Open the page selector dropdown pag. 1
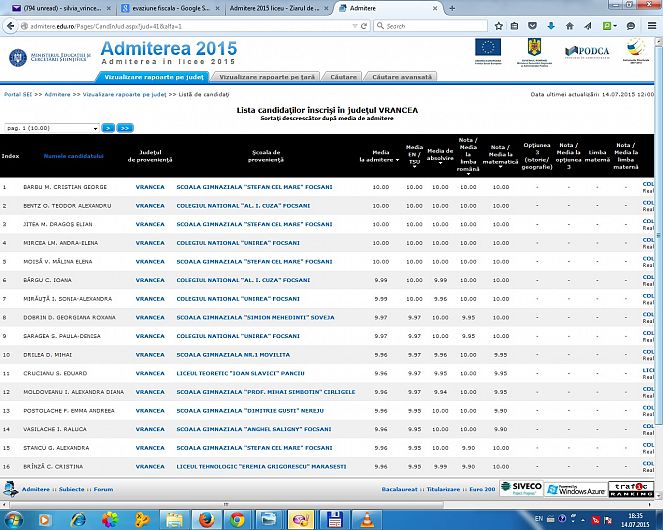The height and width of the screenshot is (530, 663). click(x=52, y=128)
